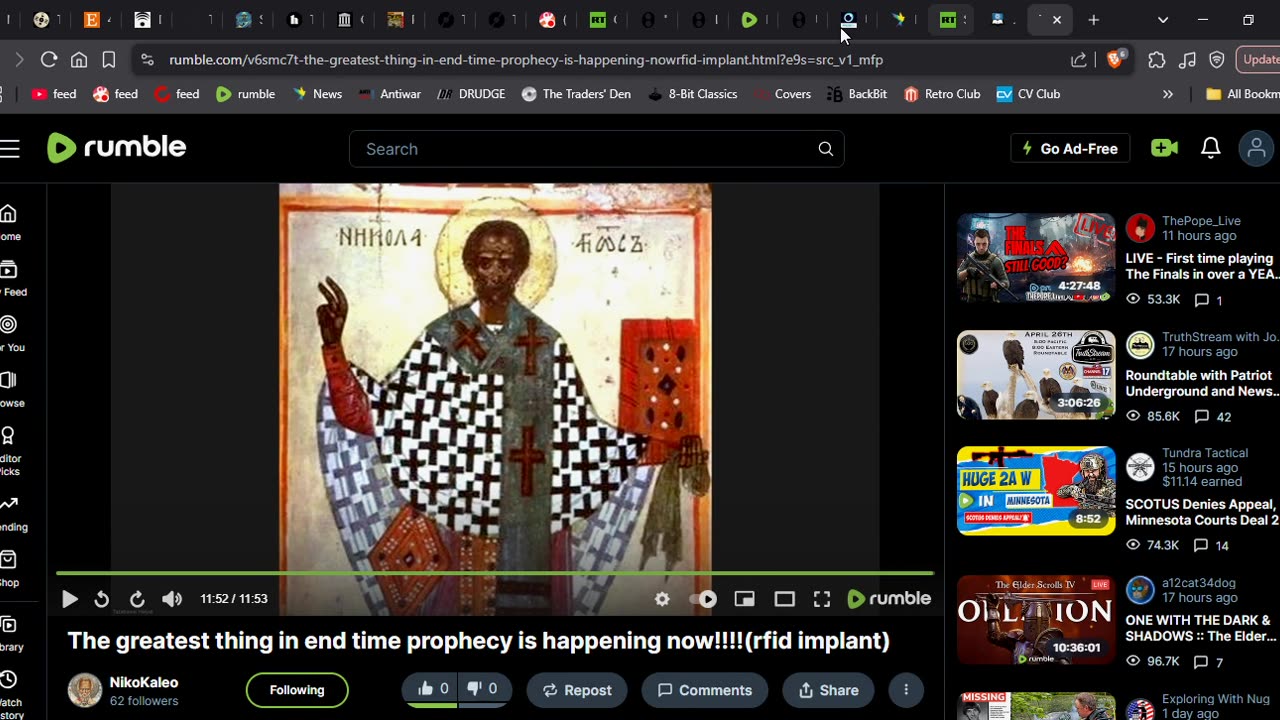Open Tundra Tactical channel name

pyautogui.click(x=1205, y=453)
